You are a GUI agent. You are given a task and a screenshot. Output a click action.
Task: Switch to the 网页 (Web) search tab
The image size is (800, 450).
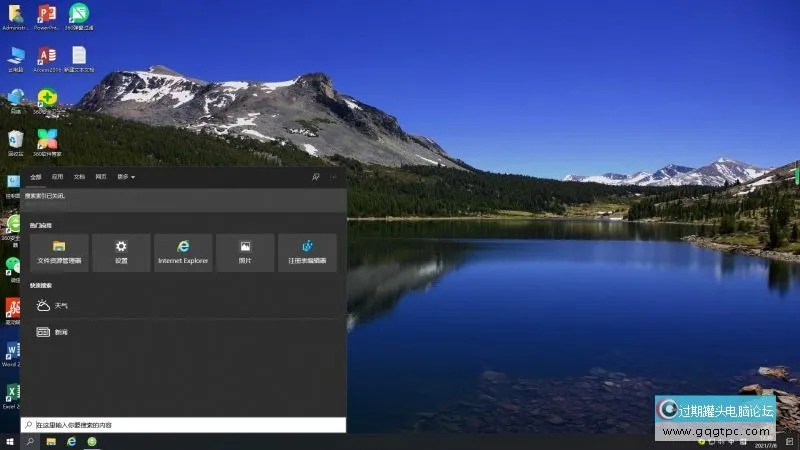[x=101, y=177]
